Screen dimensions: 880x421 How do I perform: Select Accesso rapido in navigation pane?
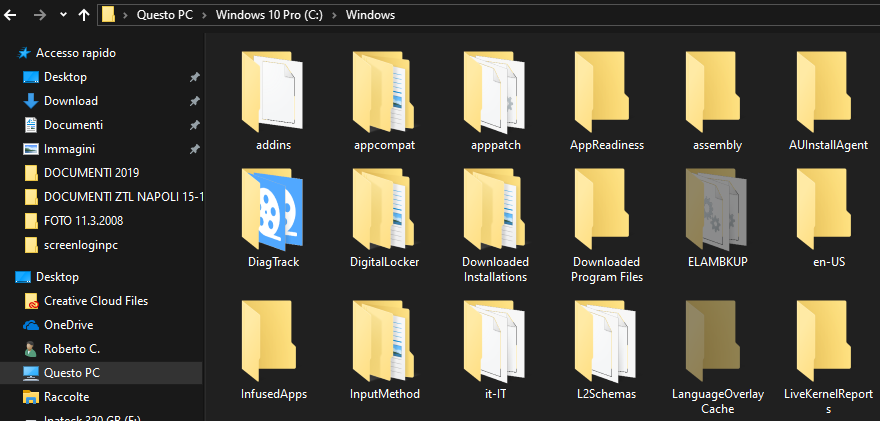tap(76, 53)
